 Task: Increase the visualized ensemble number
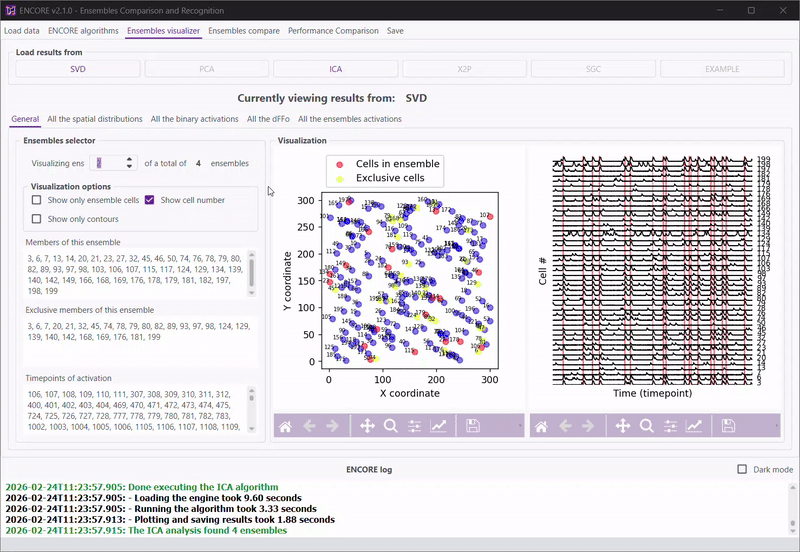coord(130,160)
